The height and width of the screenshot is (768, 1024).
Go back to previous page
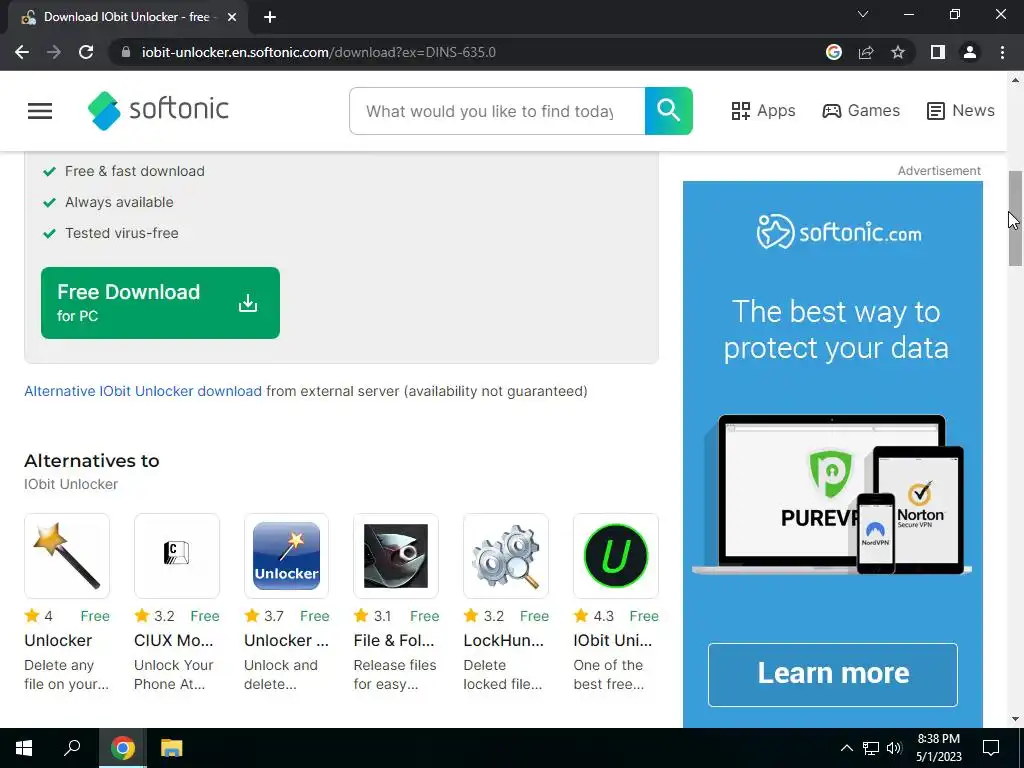pos(22,52)
